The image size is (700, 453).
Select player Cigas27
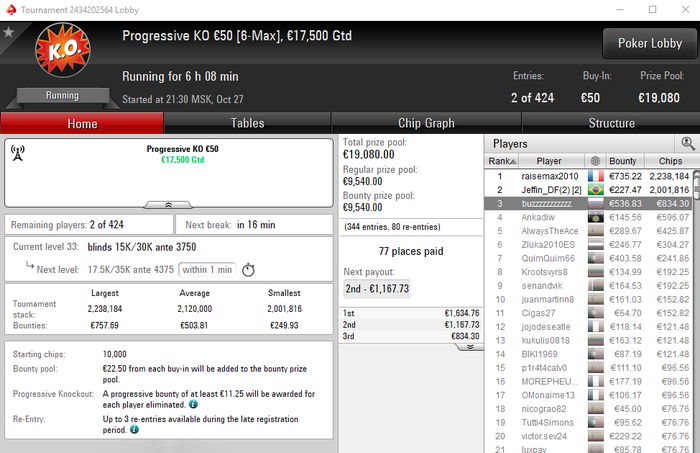coord(538,313)
